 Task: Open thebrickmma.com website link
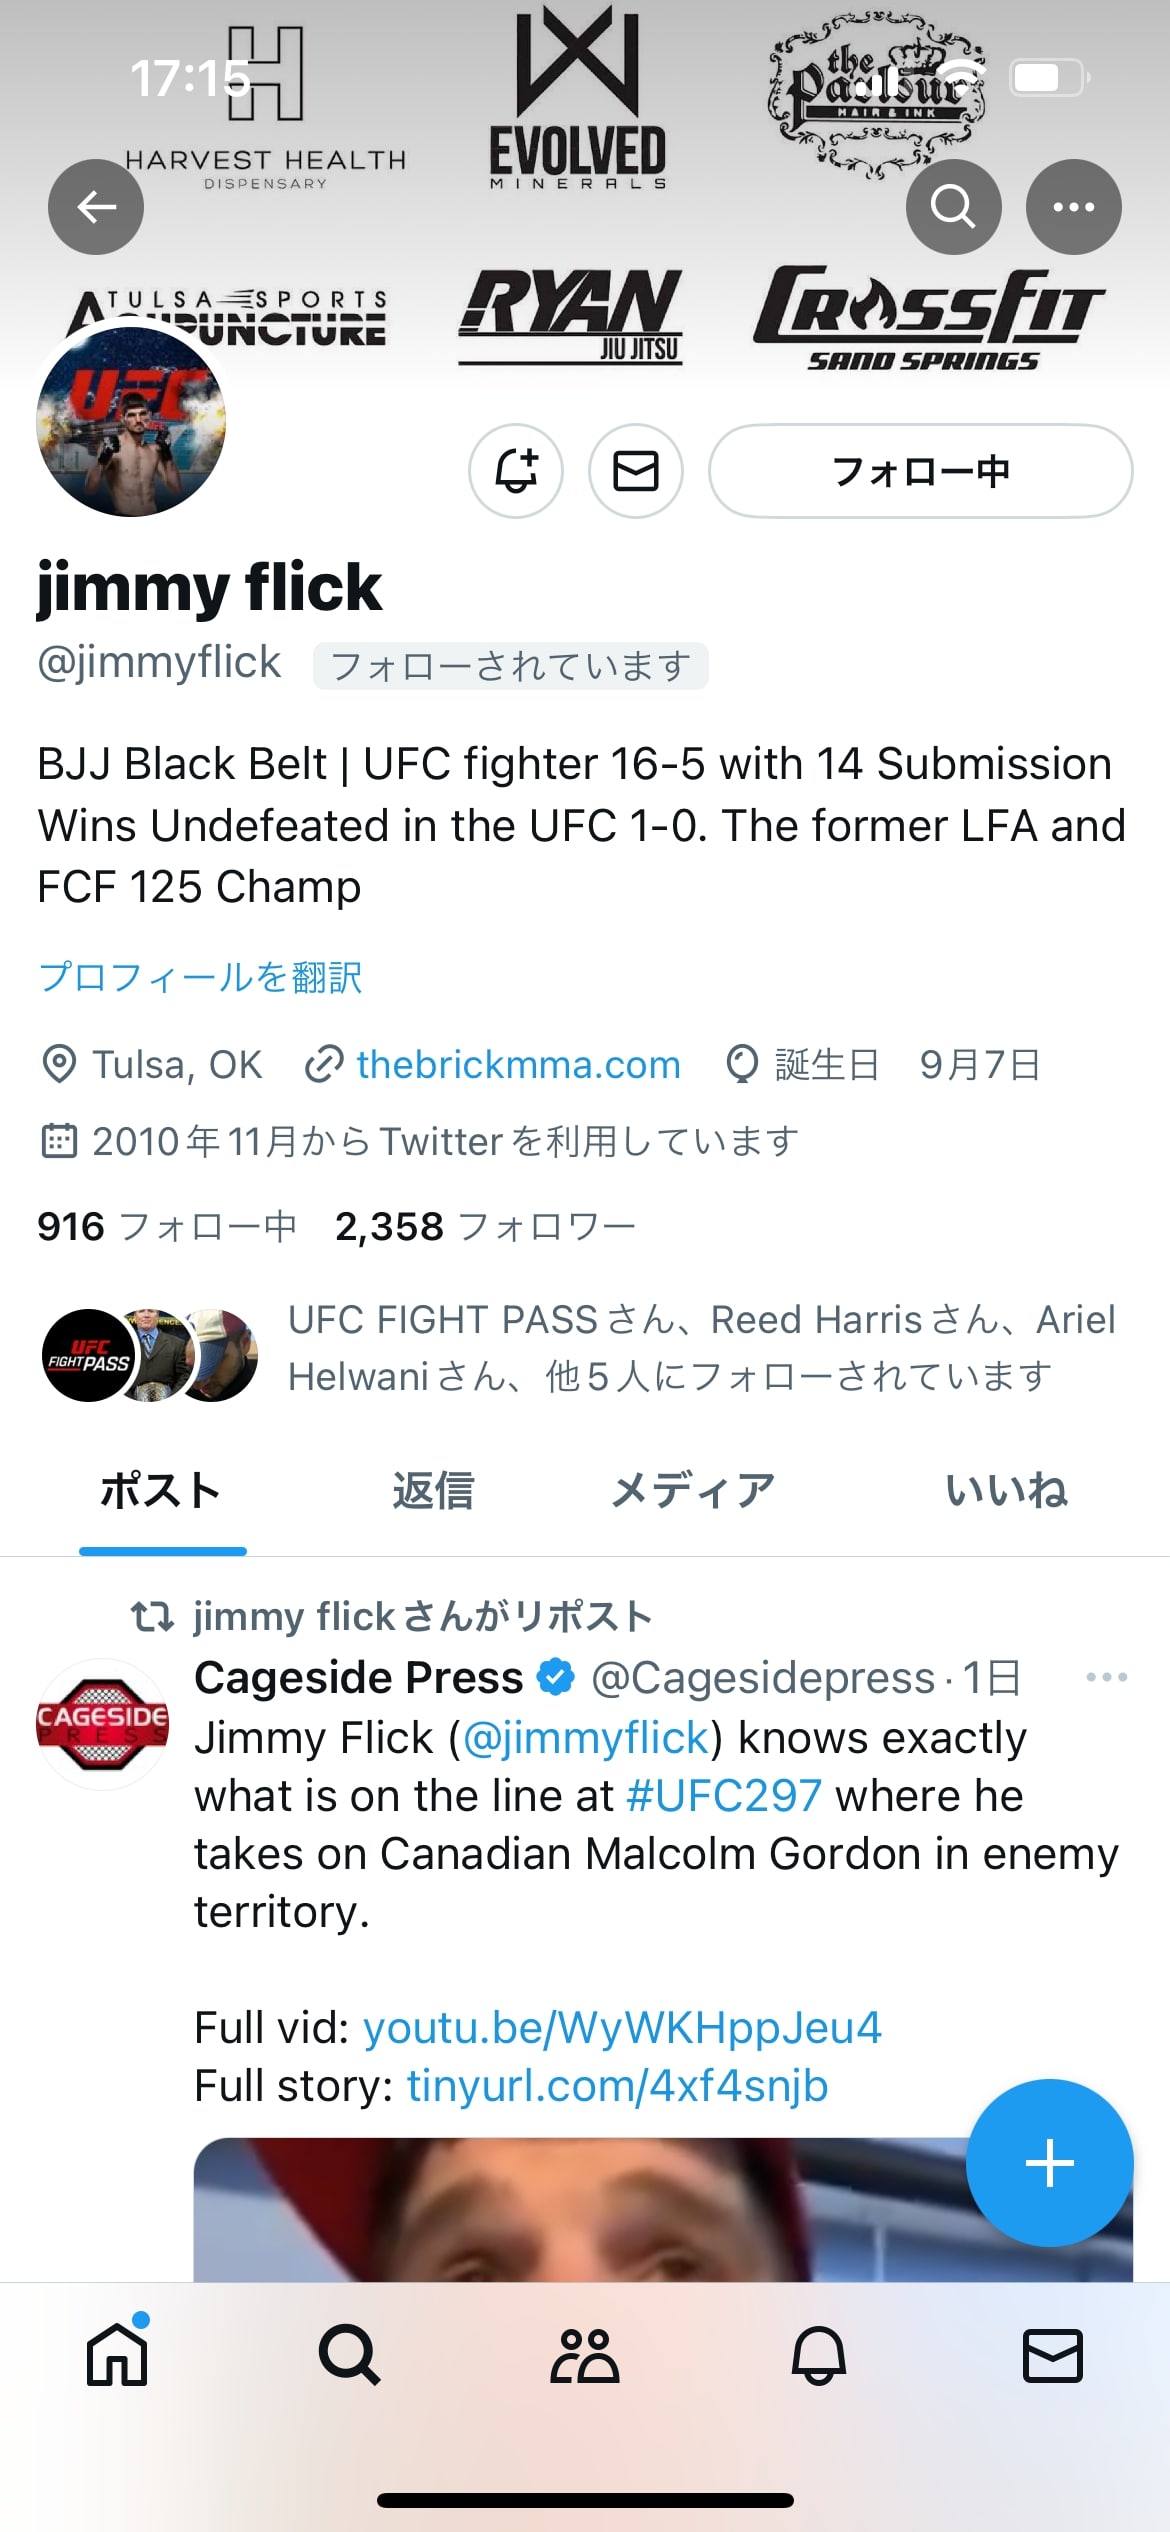pos(519,1065)
